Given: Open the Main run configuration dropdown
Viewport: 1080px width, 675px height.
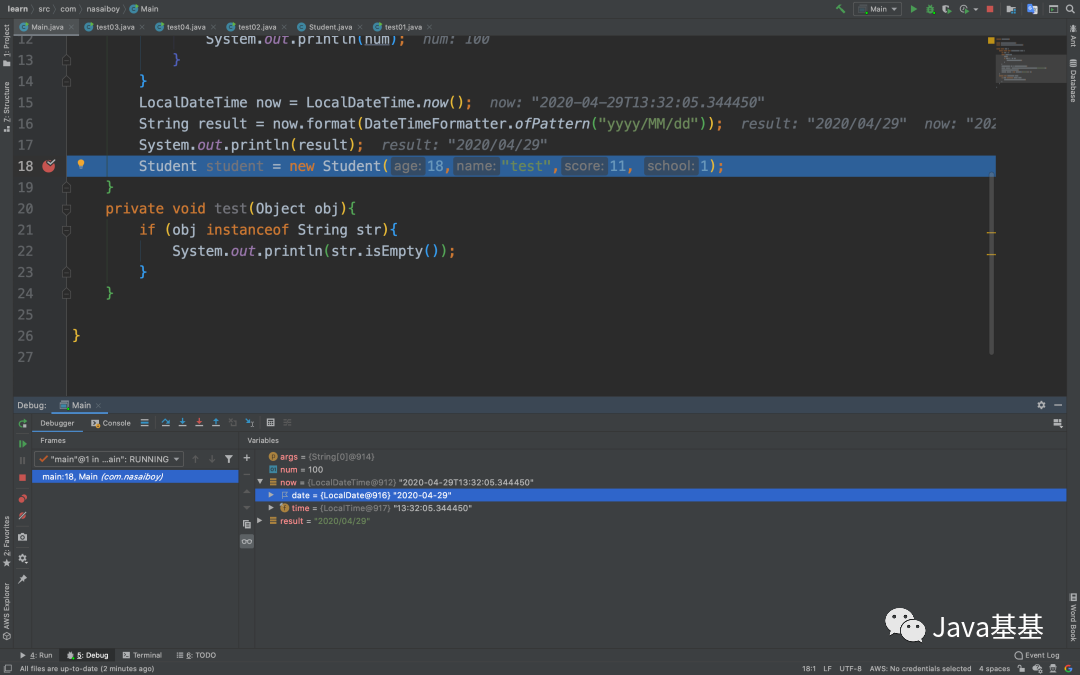Looking at the screenshot, I should pos(877,9).
